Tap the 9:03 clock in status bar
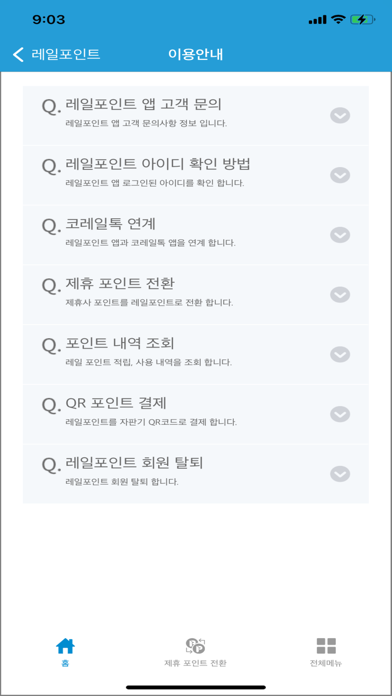This screenshot has width=392, height=696. click(49, 20)
